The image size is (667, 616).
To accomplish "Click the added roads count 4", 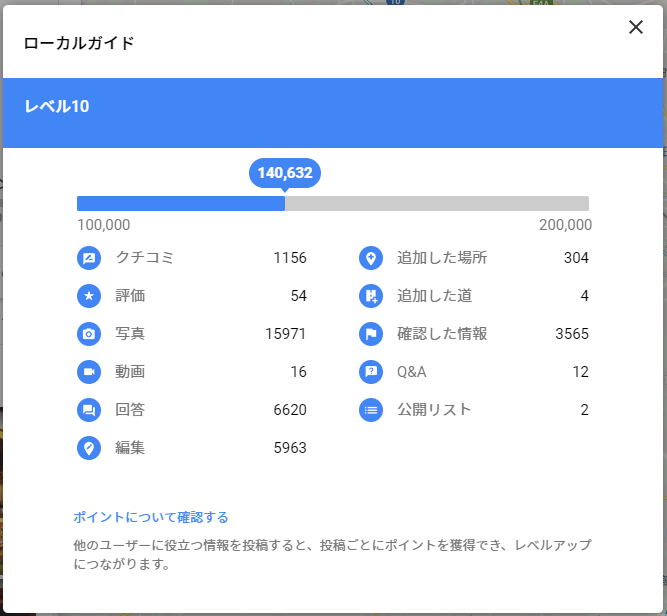I will 585,296.
